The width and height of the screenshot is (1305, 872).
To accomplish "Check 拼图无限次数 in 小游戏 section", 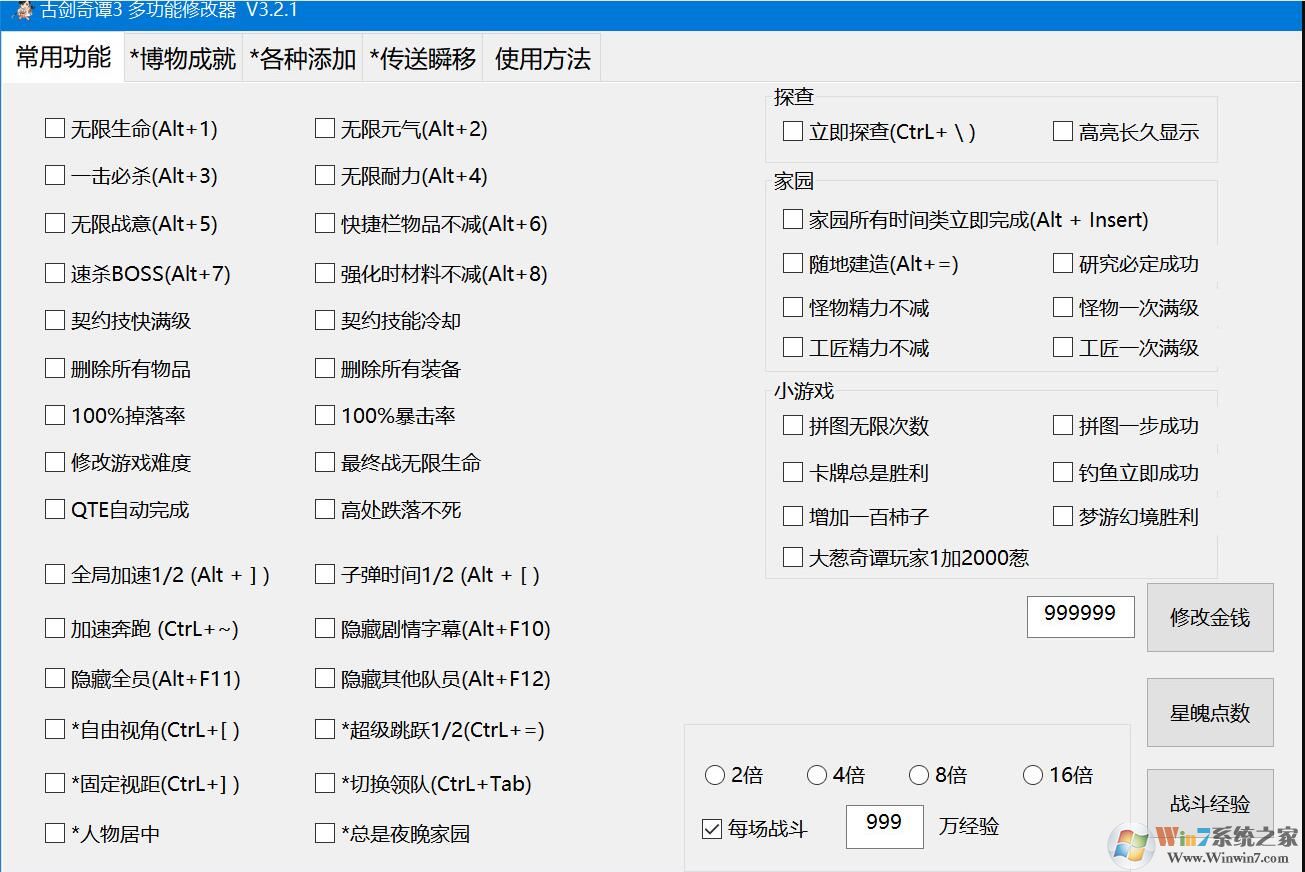I will point(791,425).
